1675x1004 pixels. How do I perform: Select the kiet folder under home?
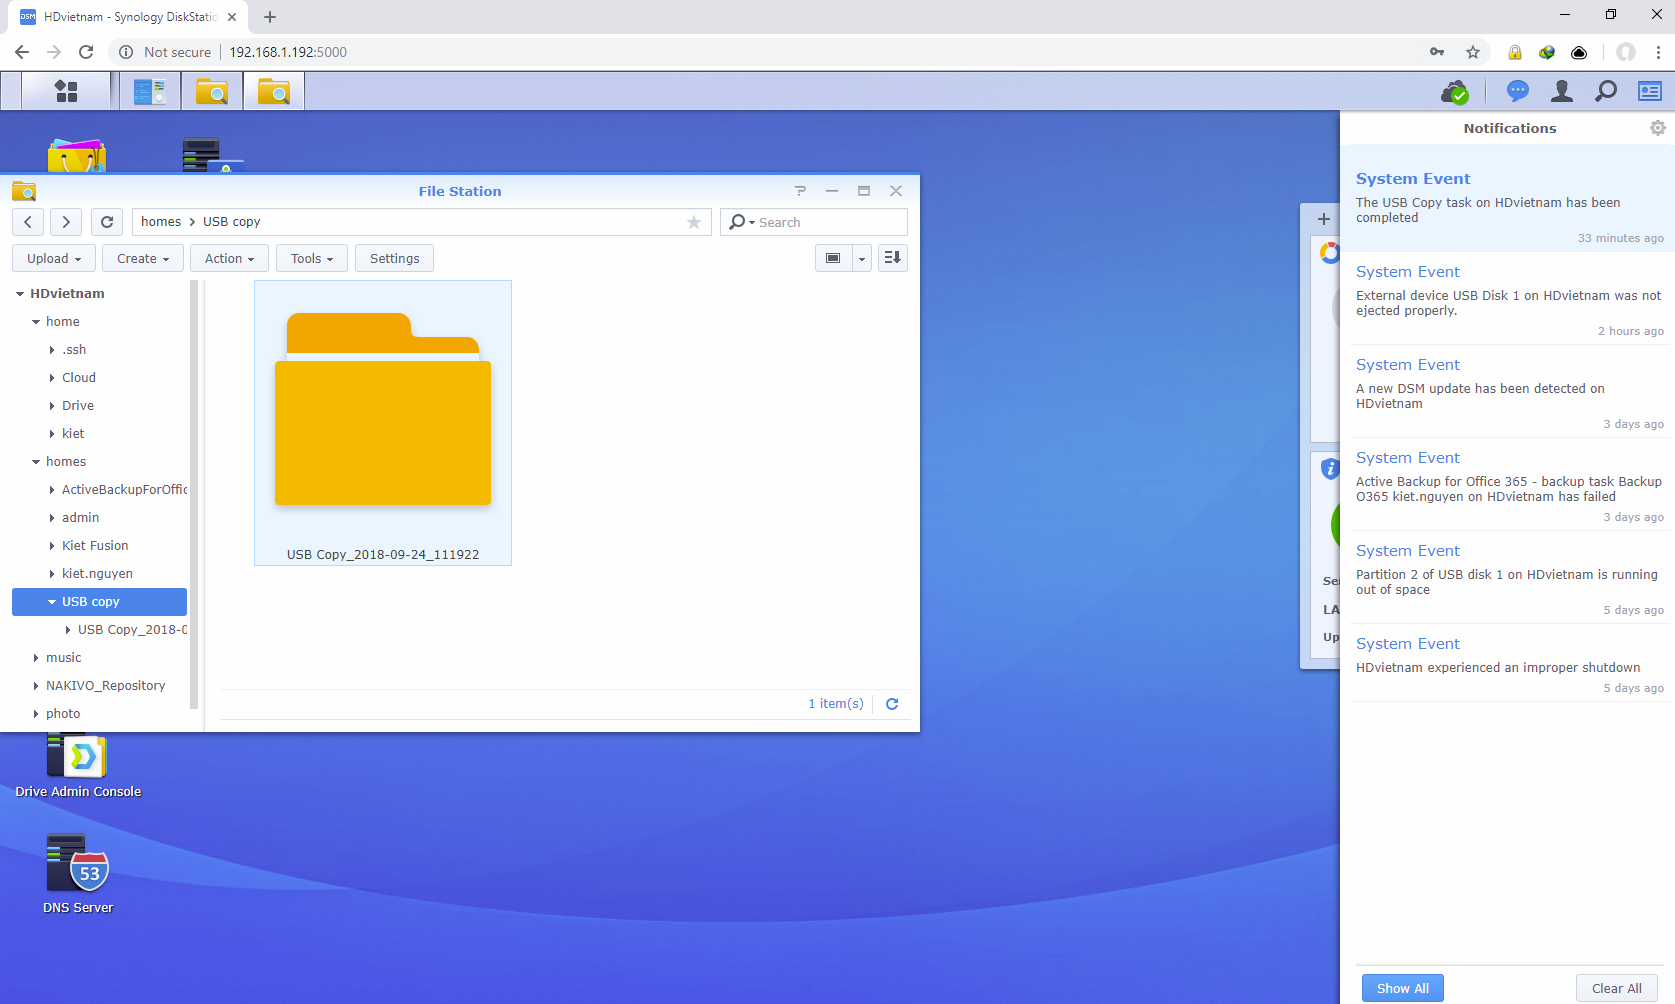73,434
